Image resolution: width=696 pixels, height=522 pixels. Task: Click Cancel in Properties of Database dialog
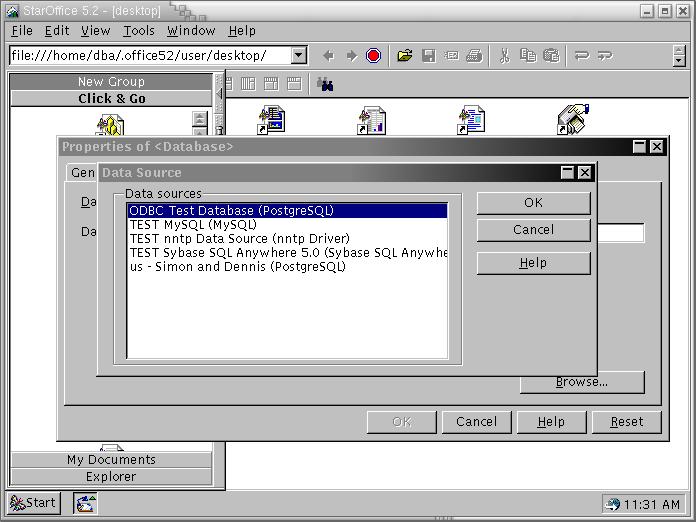point(477,422)
